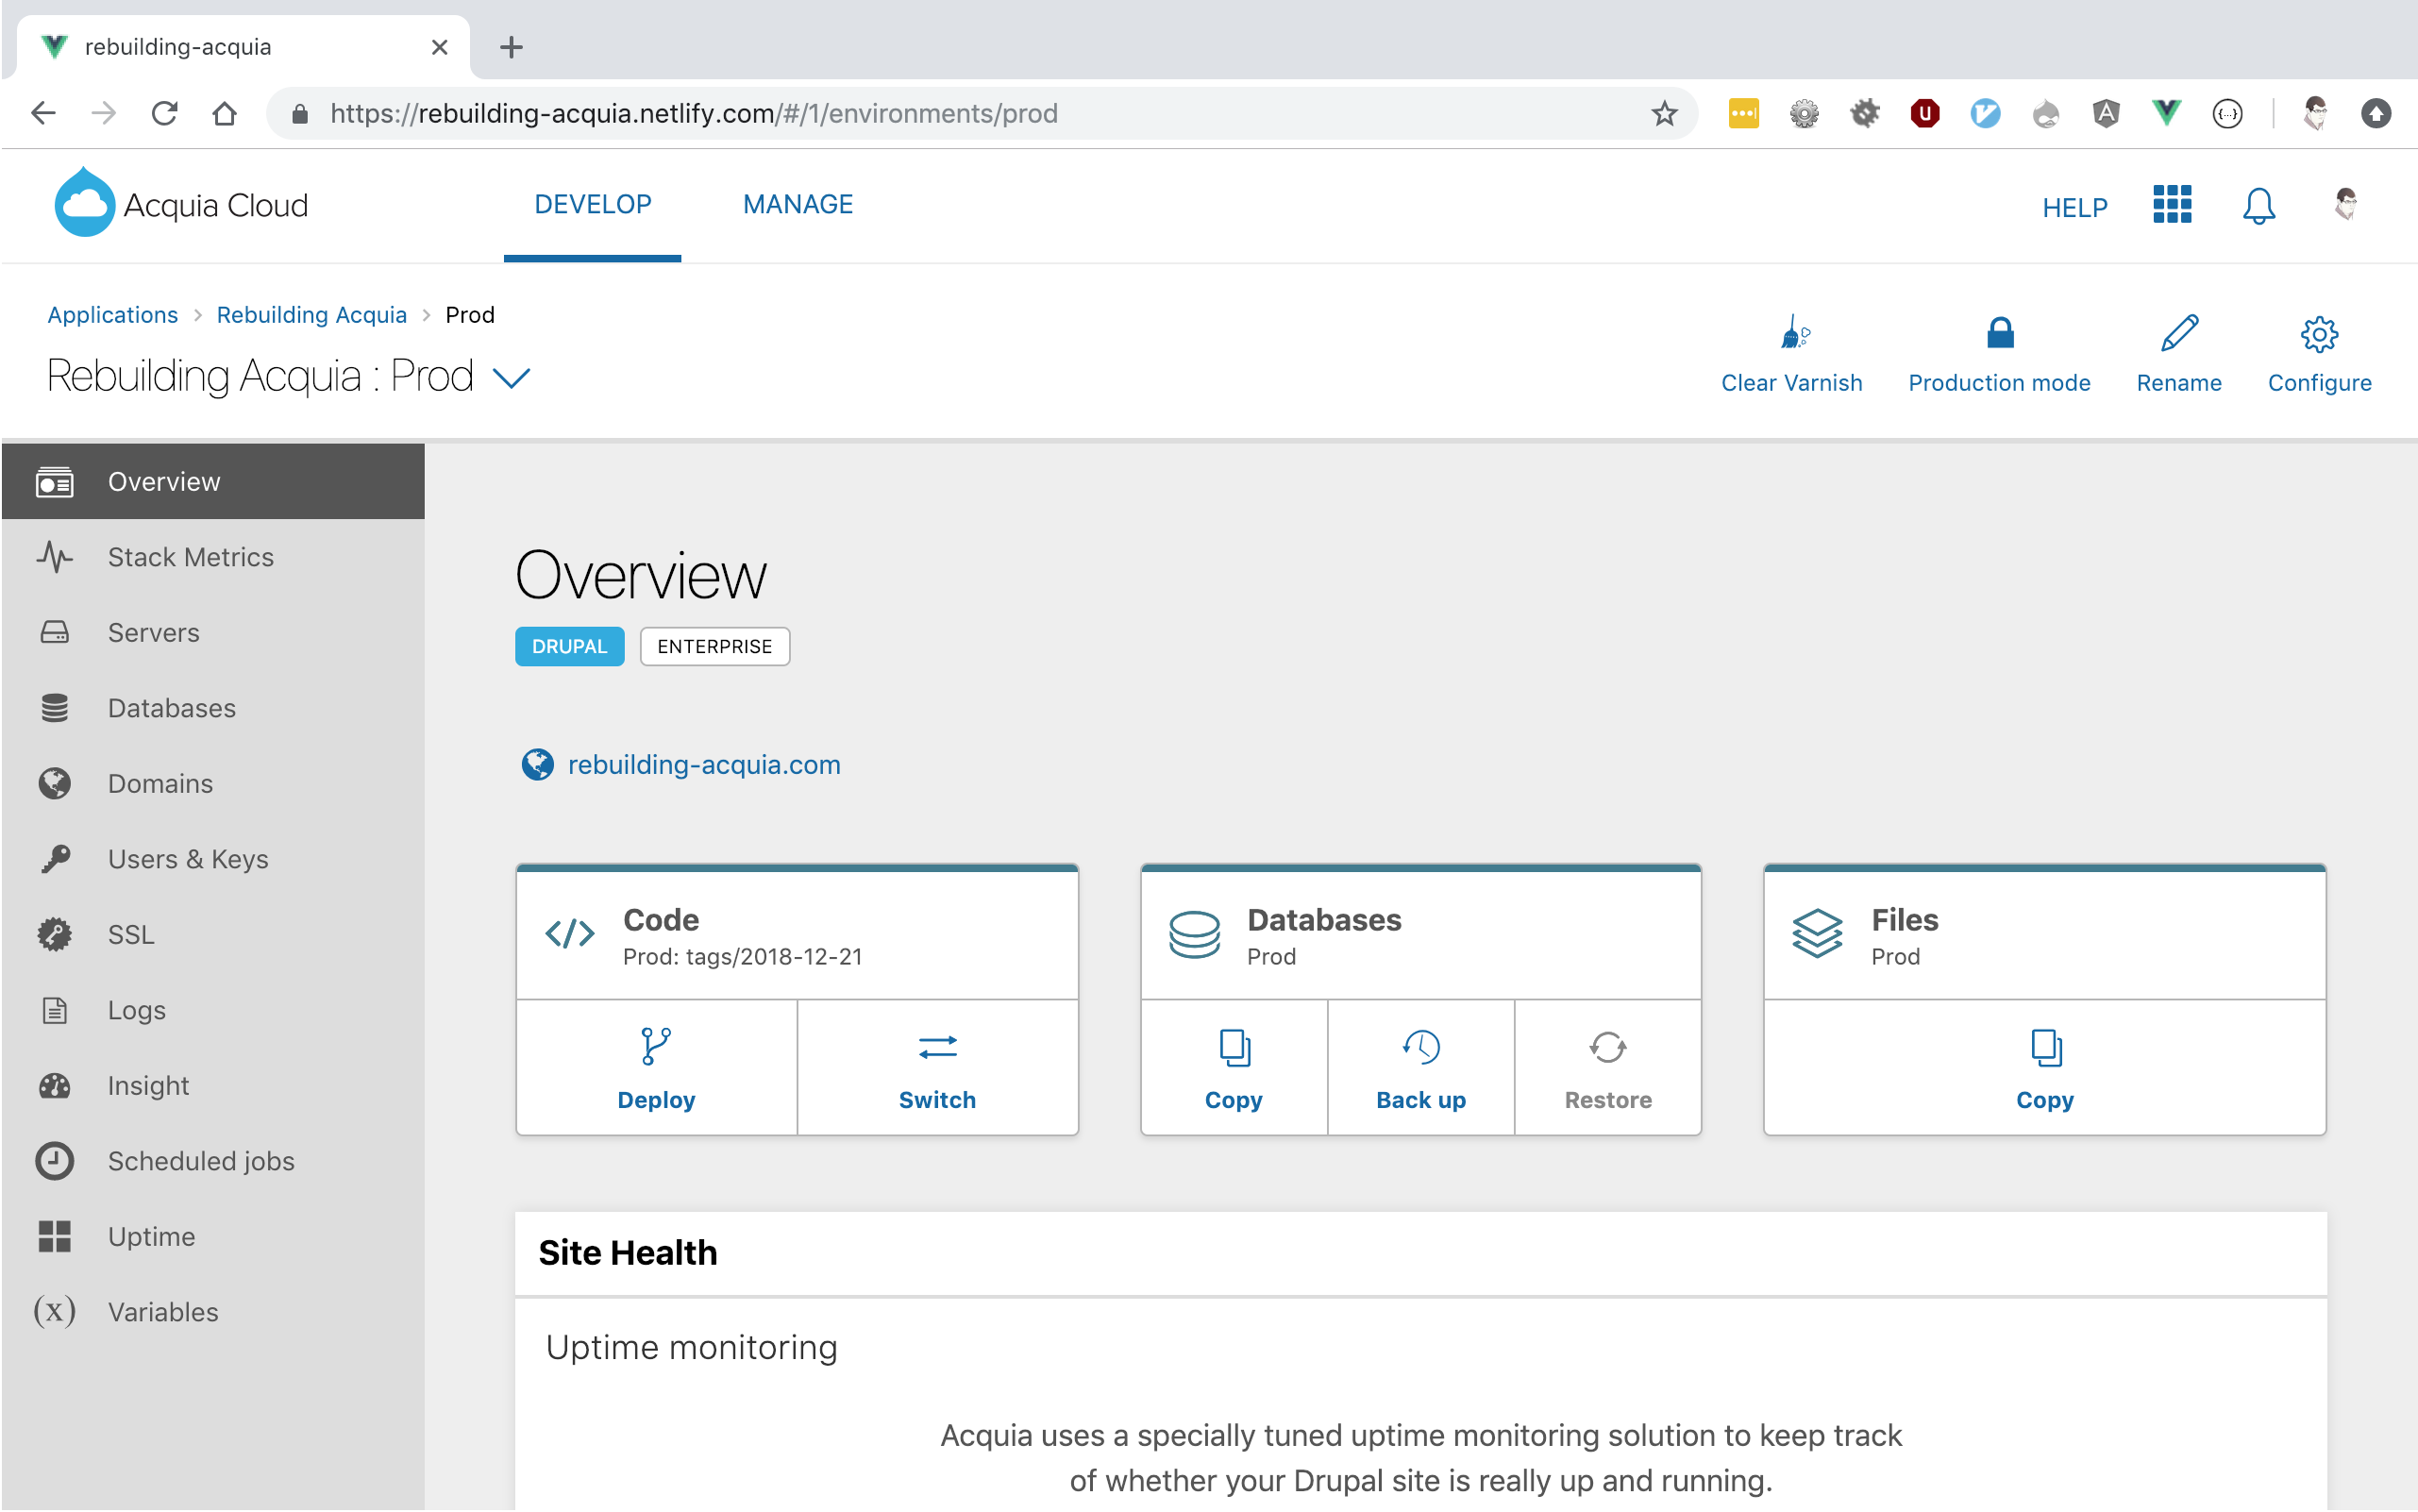This screenshot has width=2418, height=1512.
Task: Open Stack Metrics in the sidebar
Action: 190,557
